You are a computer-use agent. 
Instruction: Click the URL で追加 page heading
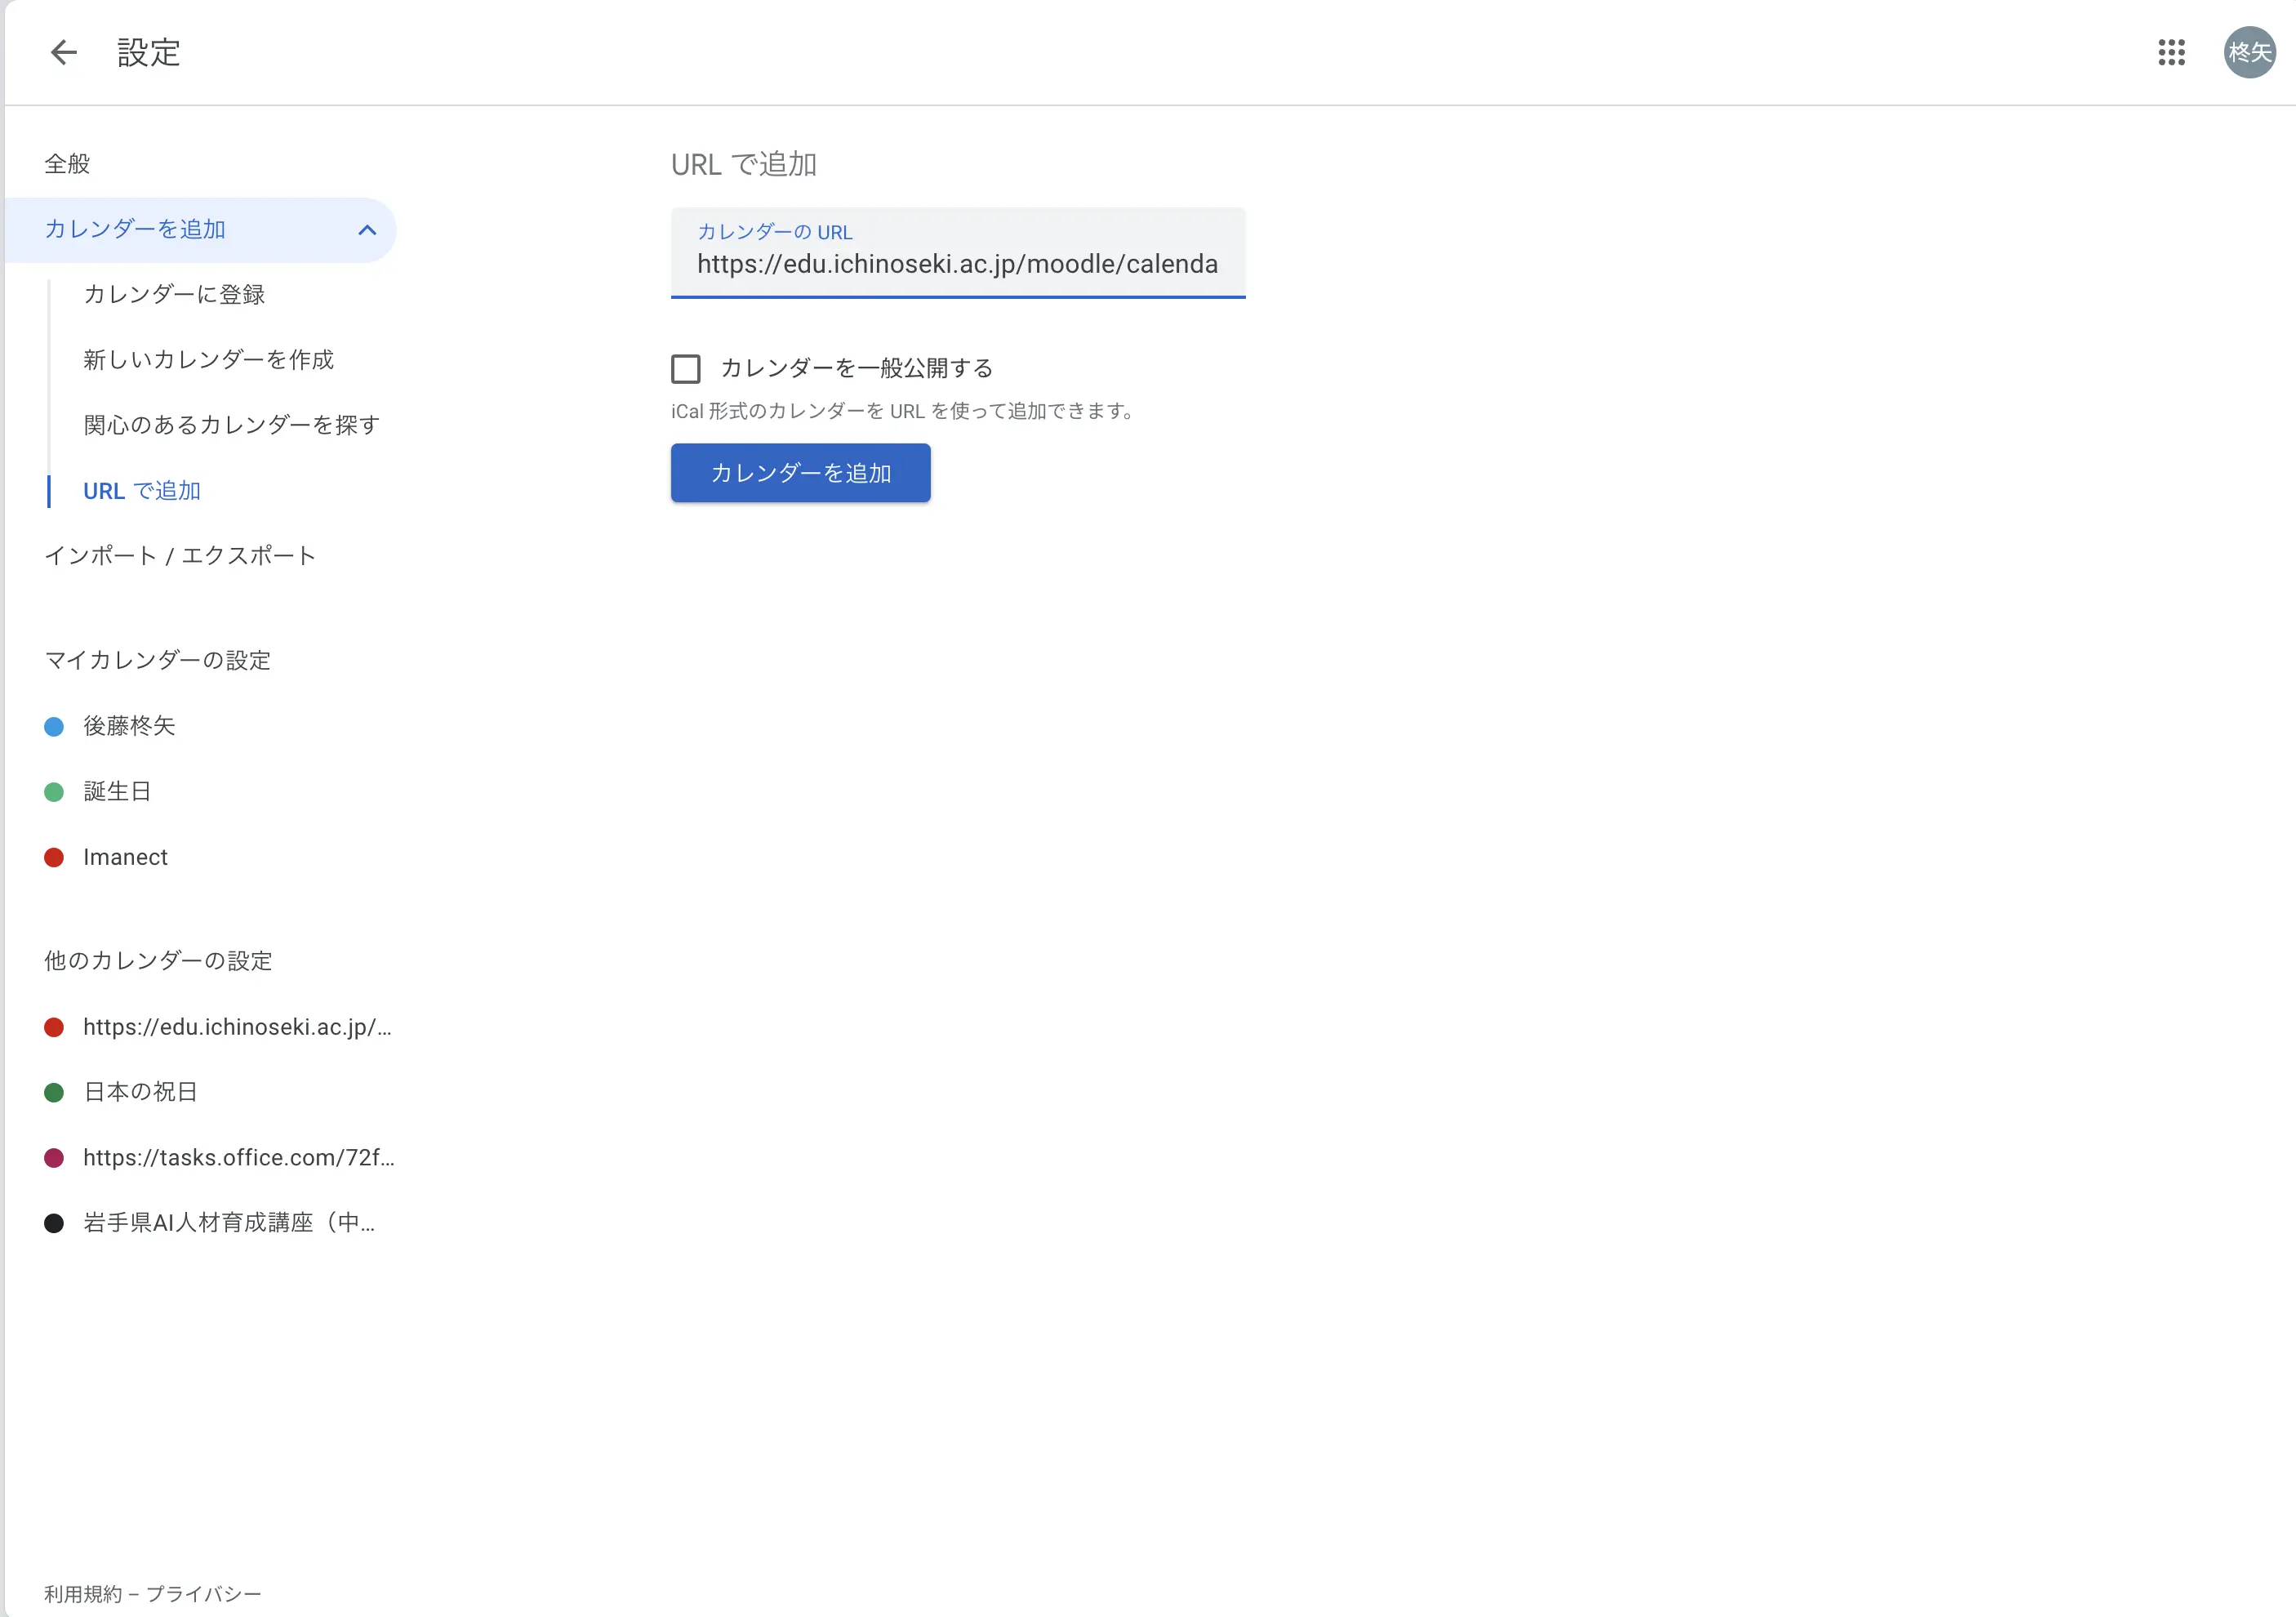744,164
